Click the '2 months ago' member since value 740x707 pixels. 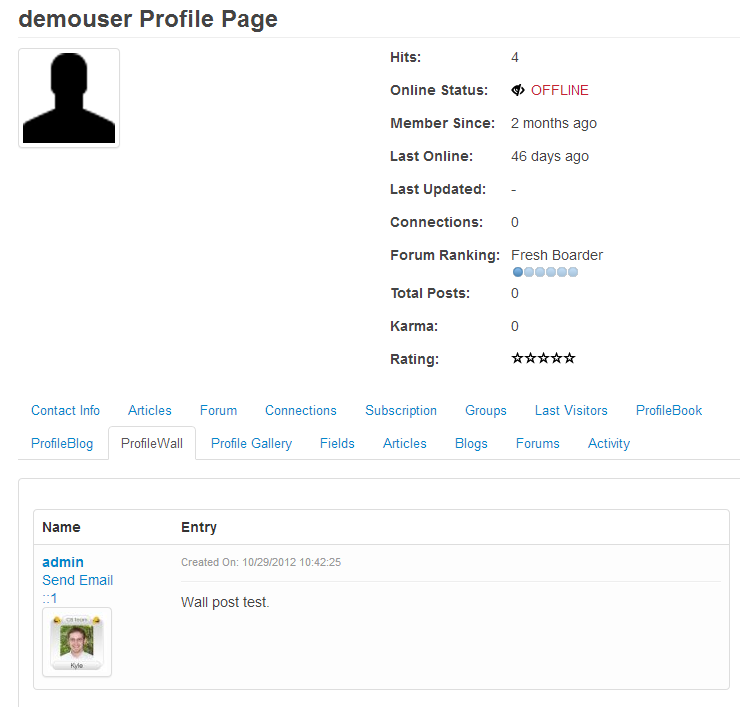[x=554, y=123]
